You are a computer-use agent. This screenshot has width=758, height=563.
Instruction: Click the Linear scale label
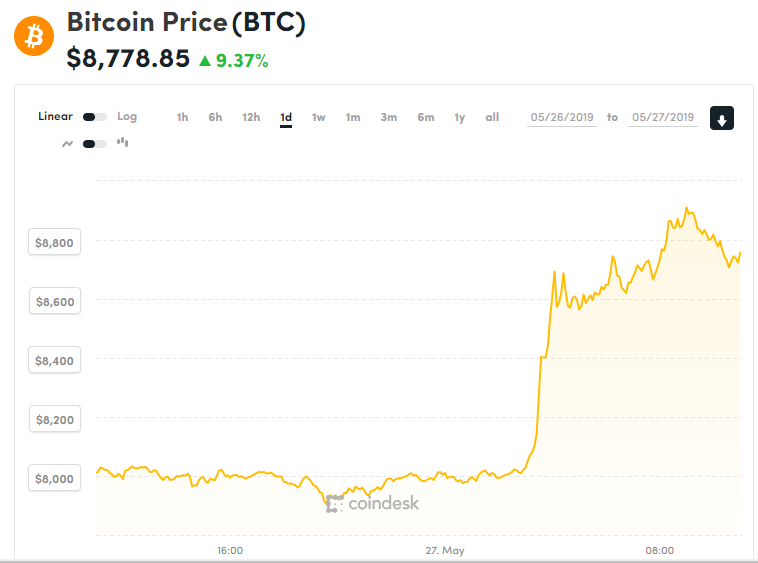[55, 116]
